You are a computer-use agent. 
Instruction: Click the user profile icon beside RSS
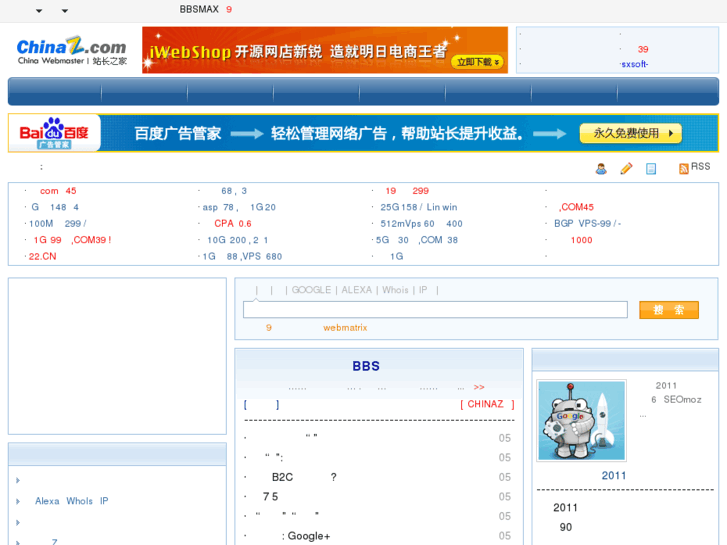click(x=601, y=169)
